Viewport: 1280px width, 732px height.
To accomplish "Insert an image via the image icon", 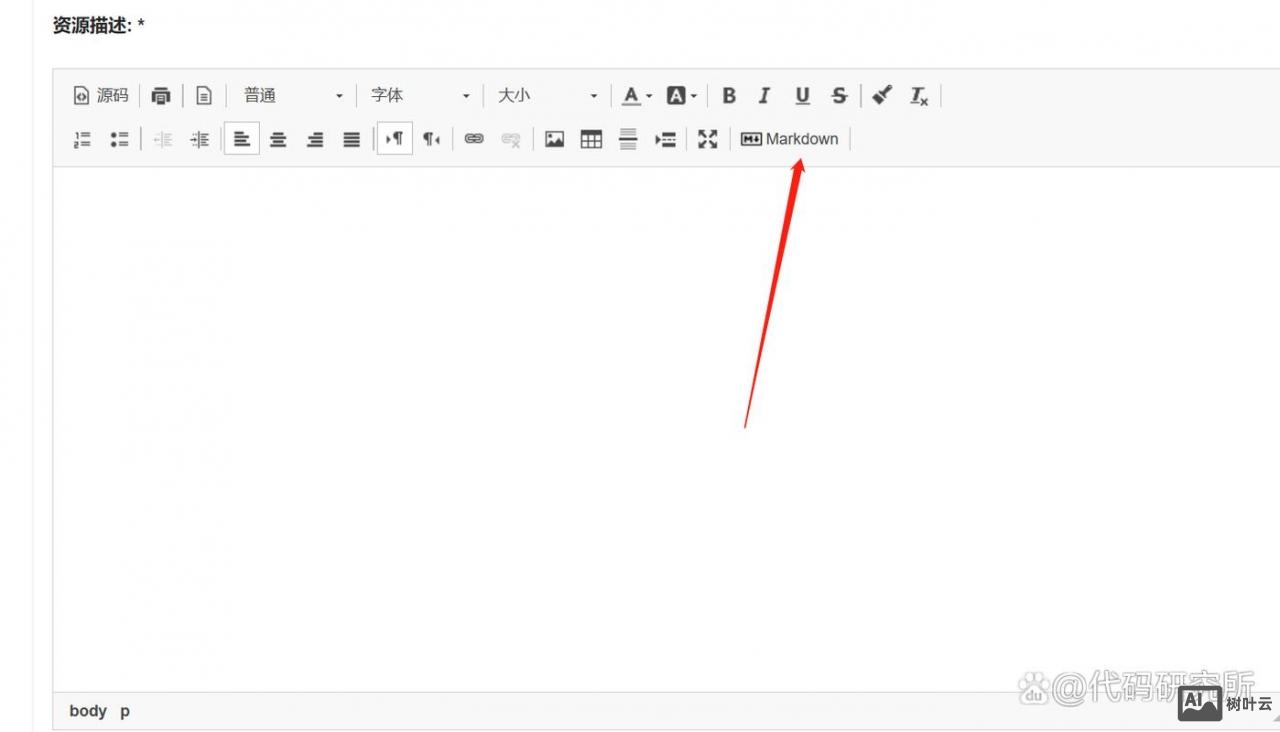I will [x=554, y=140].
